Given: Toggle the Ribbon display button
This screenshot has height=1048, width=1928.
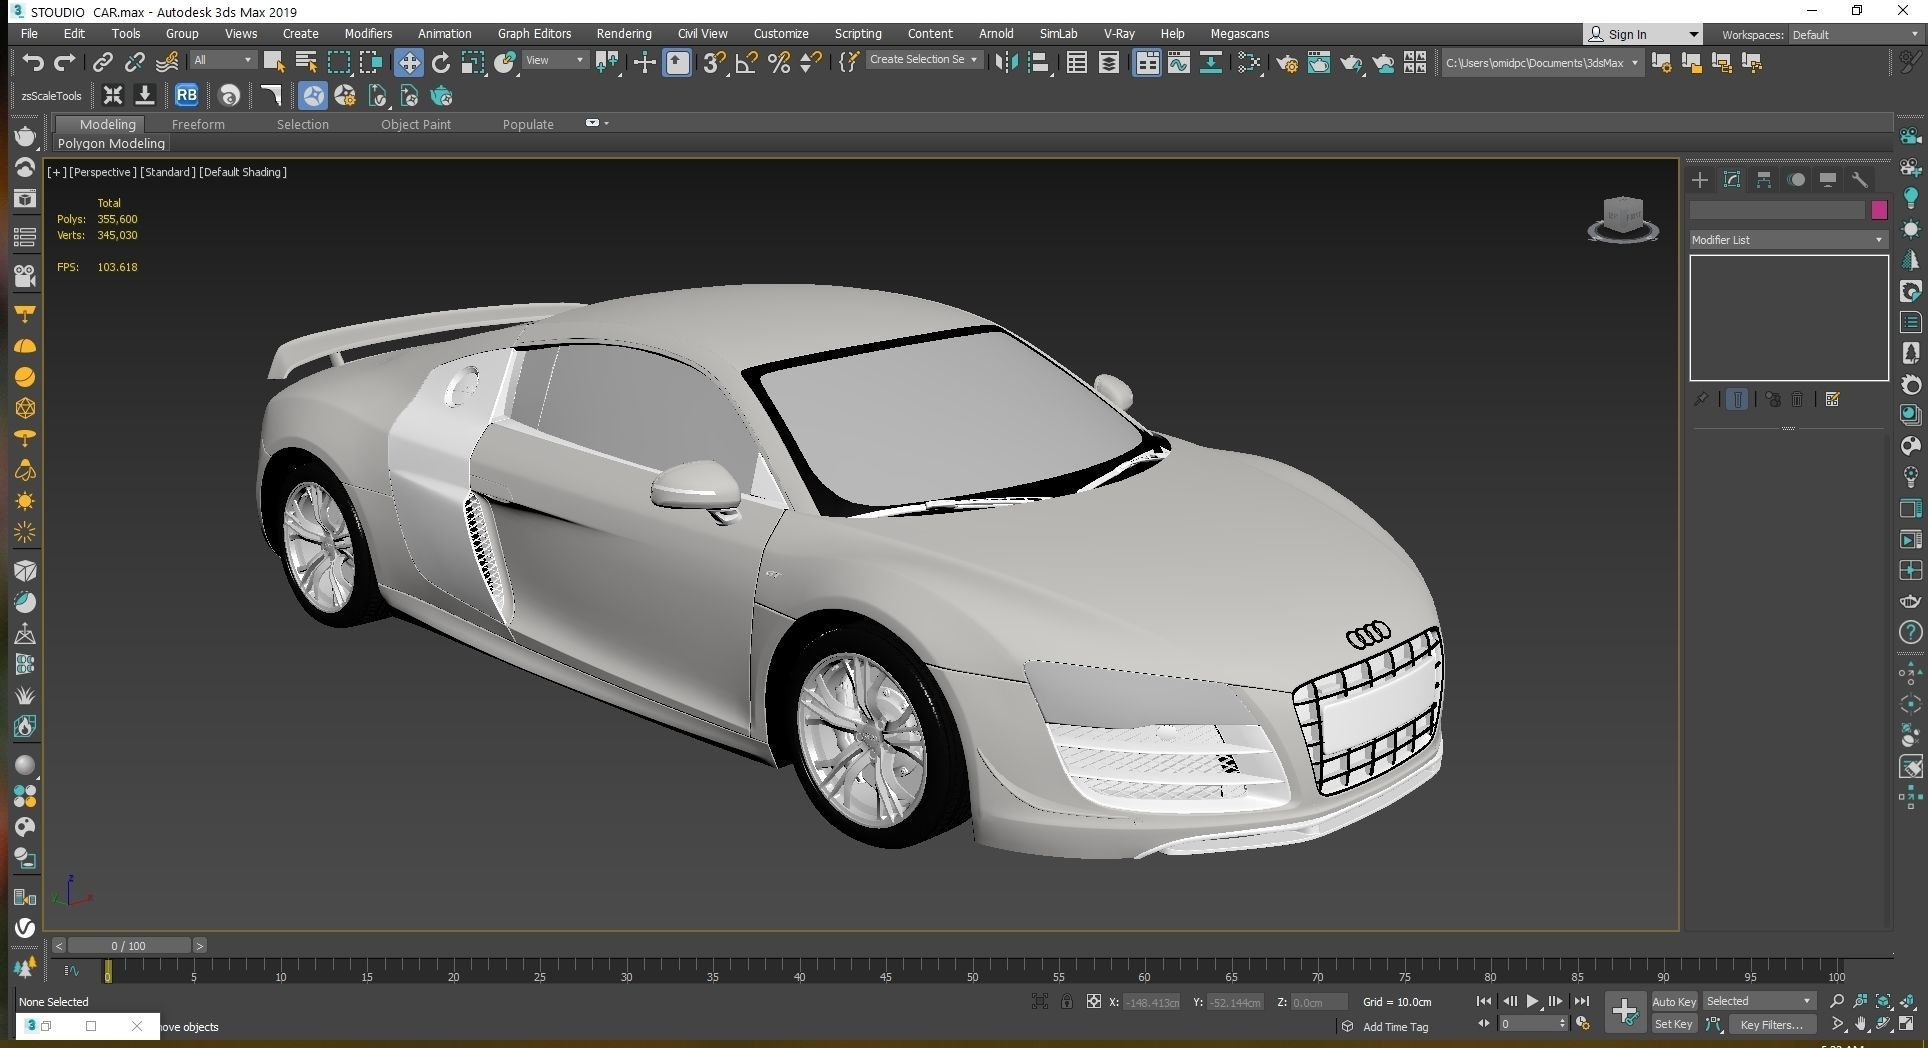Looking at the screenshot, I should [1147, 63].
